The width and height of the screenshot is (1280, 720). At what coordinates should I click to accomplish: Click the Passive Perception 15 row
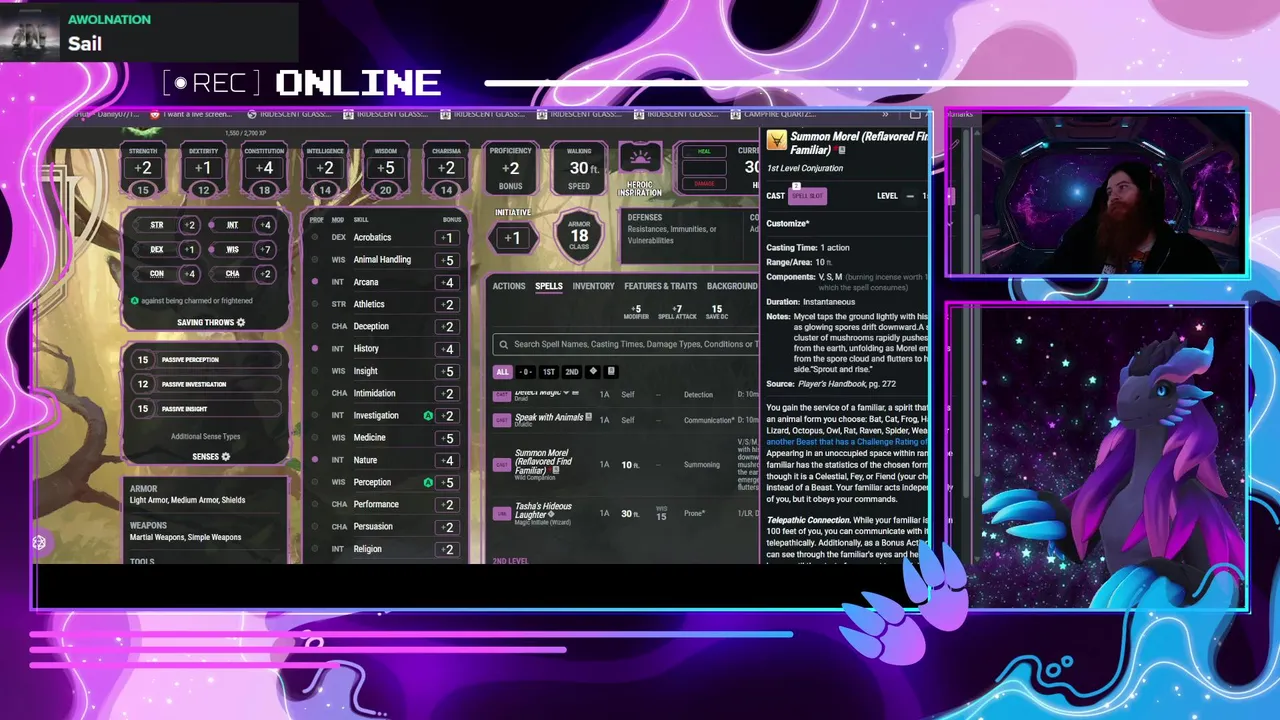click(x=205, y=360)
